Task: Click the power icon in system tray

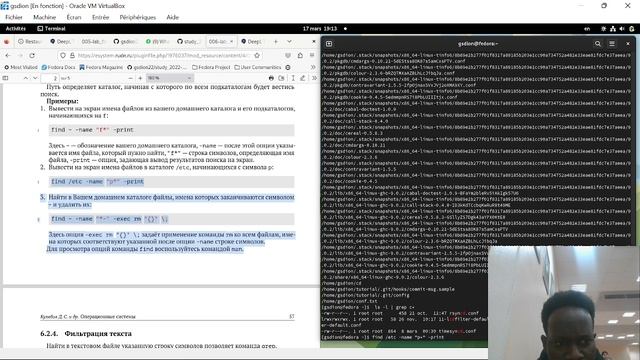Action: pyautogui.click(x=631, y=29)
